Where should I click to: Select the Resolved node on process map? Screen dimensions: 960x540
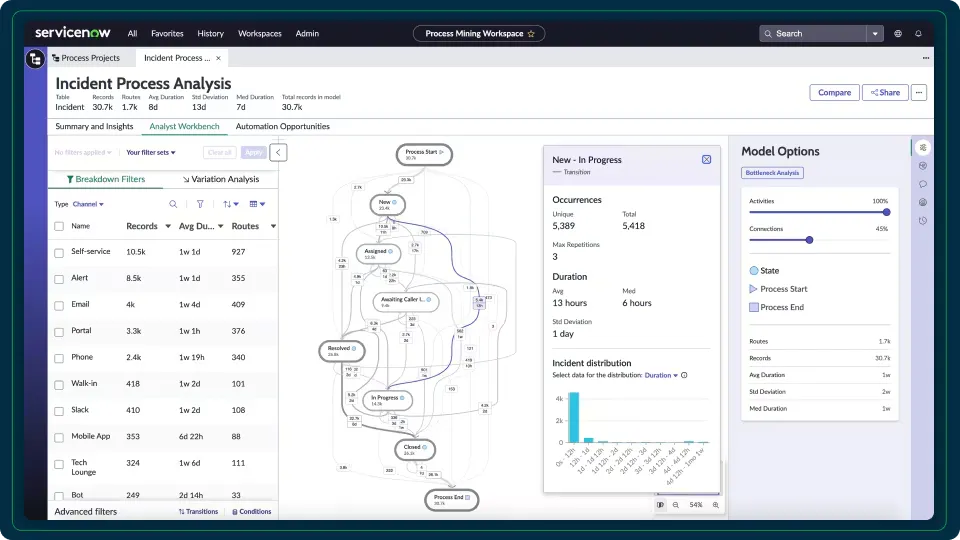[342, 351]
